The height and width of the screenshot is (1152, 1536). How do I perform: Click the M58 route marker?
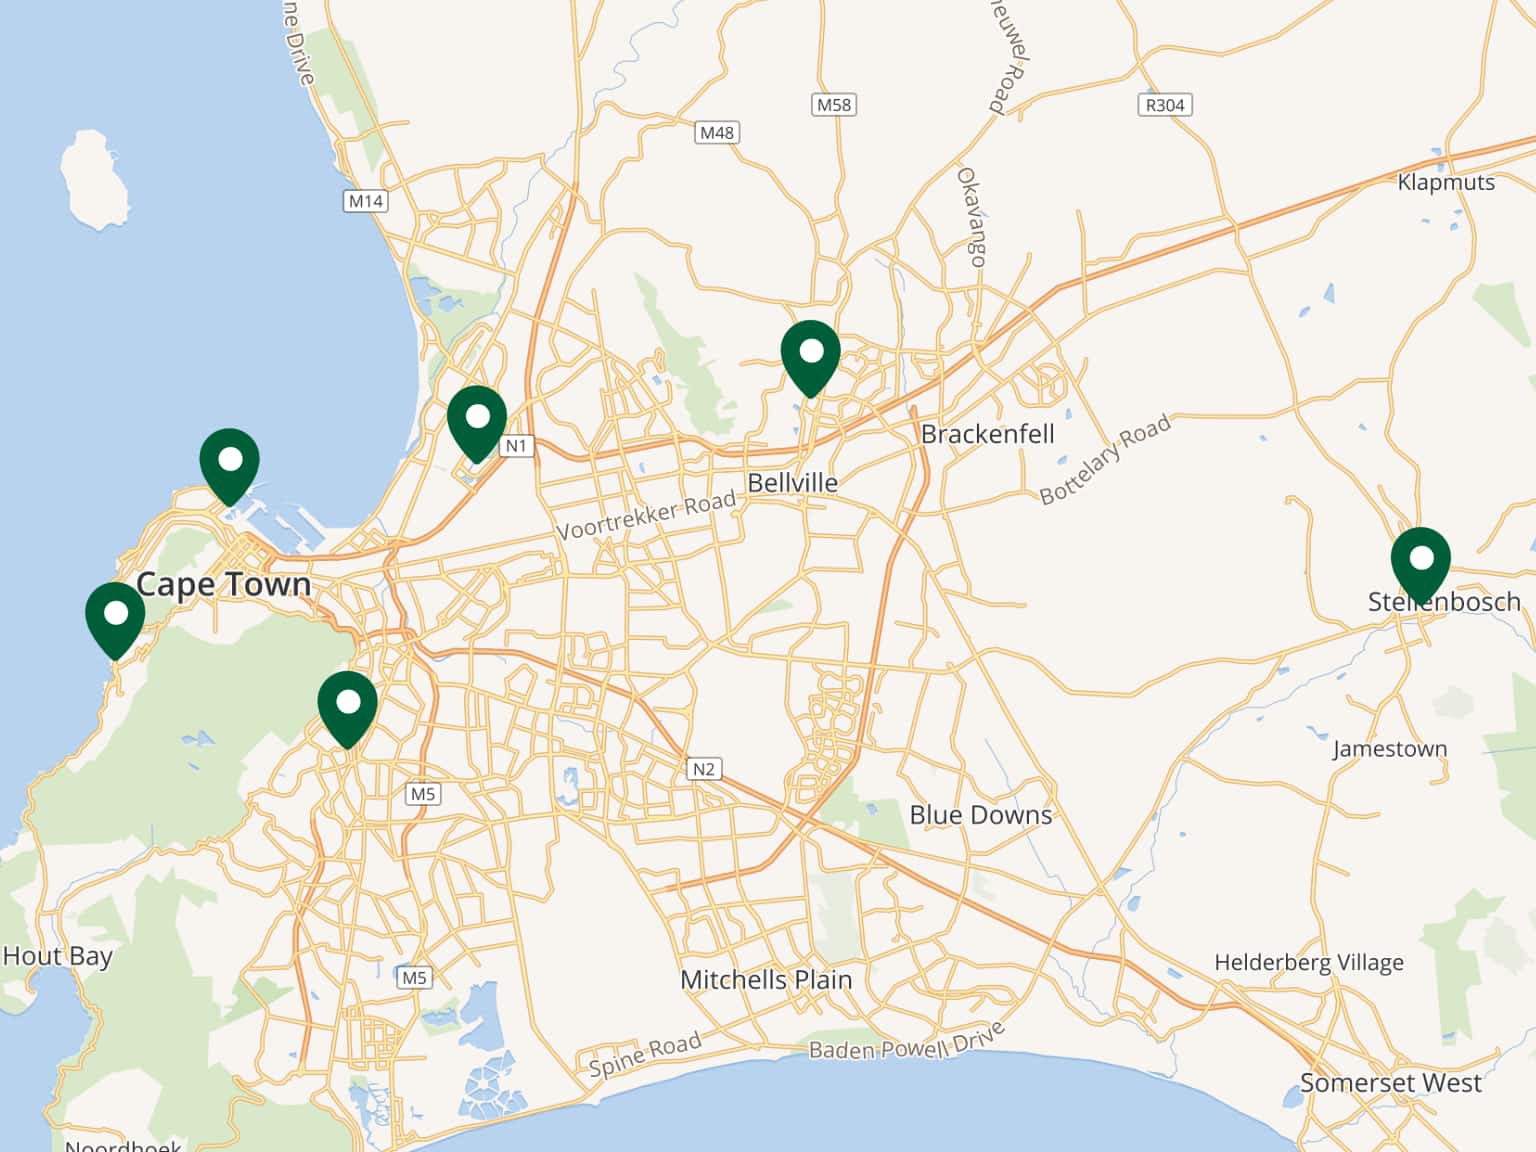[x=833, y=105]
